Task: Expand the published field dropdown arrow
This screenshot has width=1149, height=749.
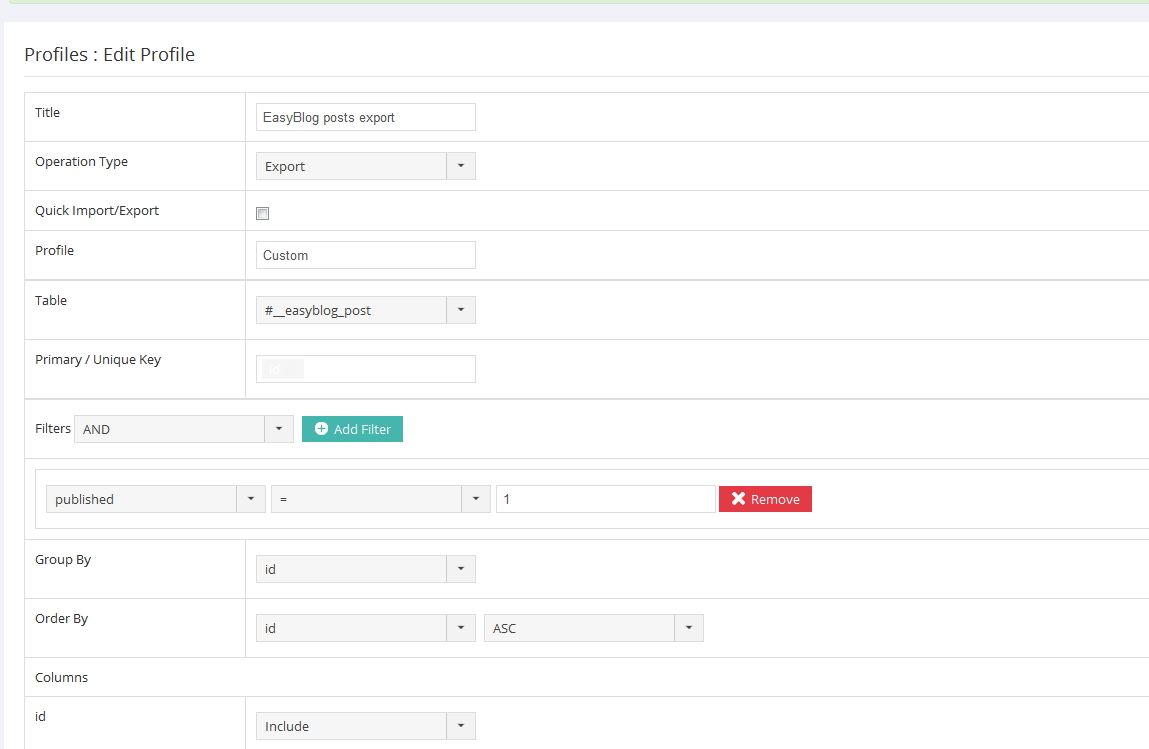Action: pos(251,499)
